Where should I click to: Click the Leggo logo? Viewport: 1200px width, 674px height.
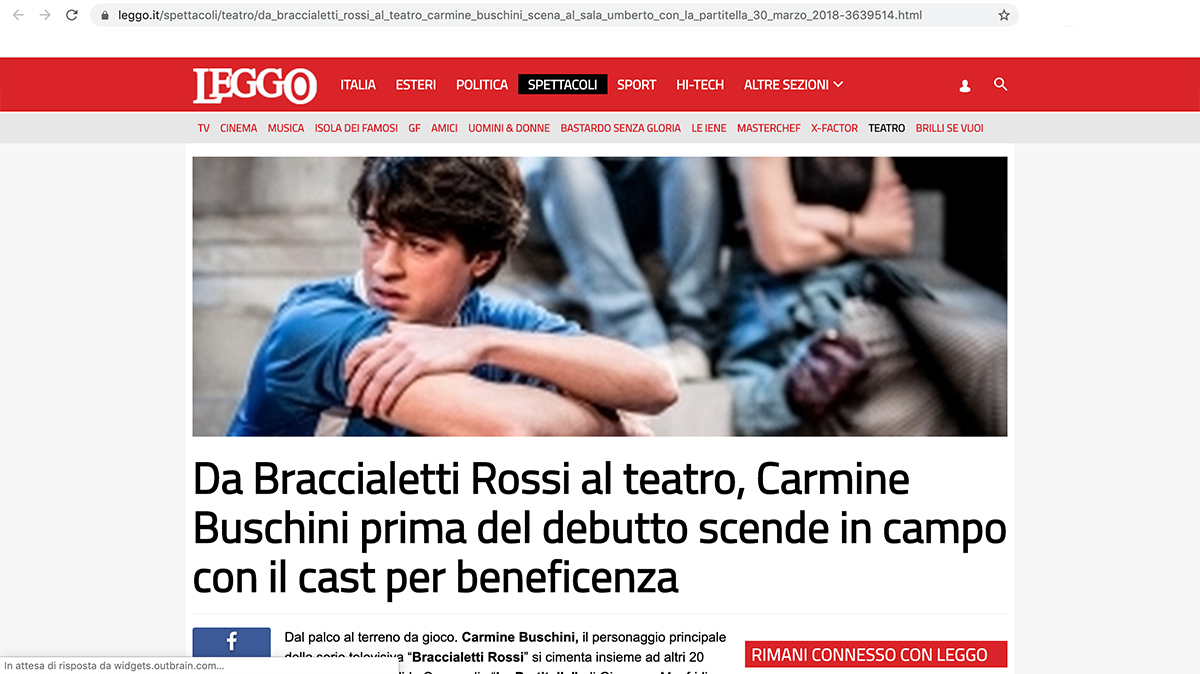click(255, 85)
